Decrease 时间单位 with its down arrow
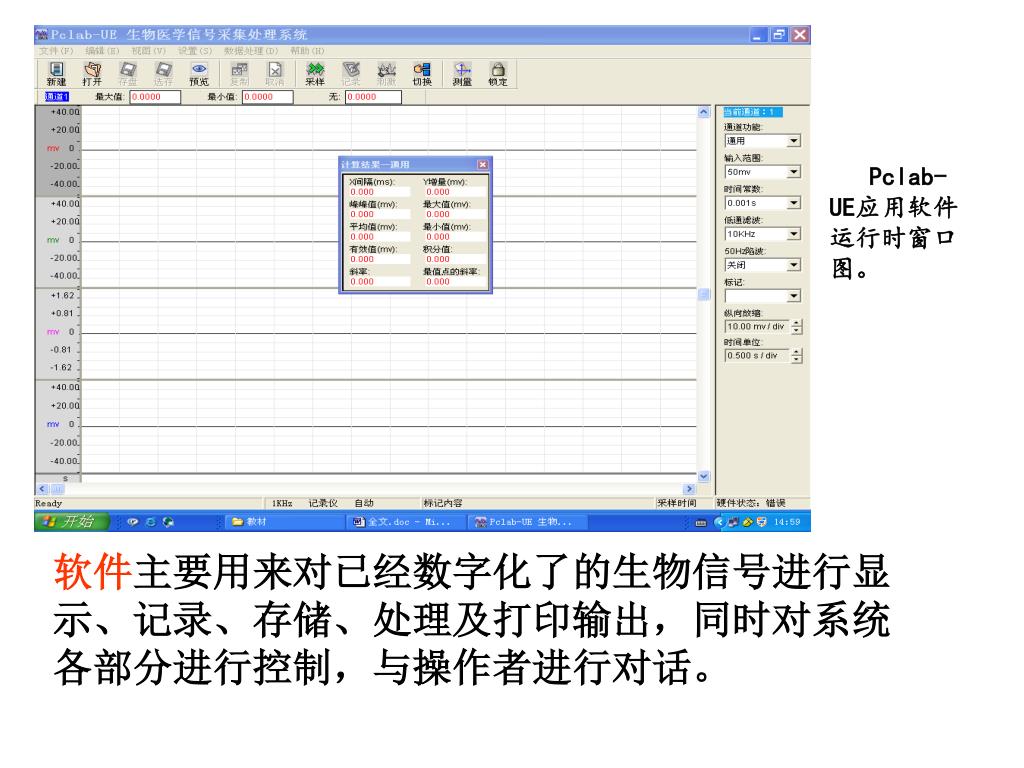 click(x=797, y=360)
